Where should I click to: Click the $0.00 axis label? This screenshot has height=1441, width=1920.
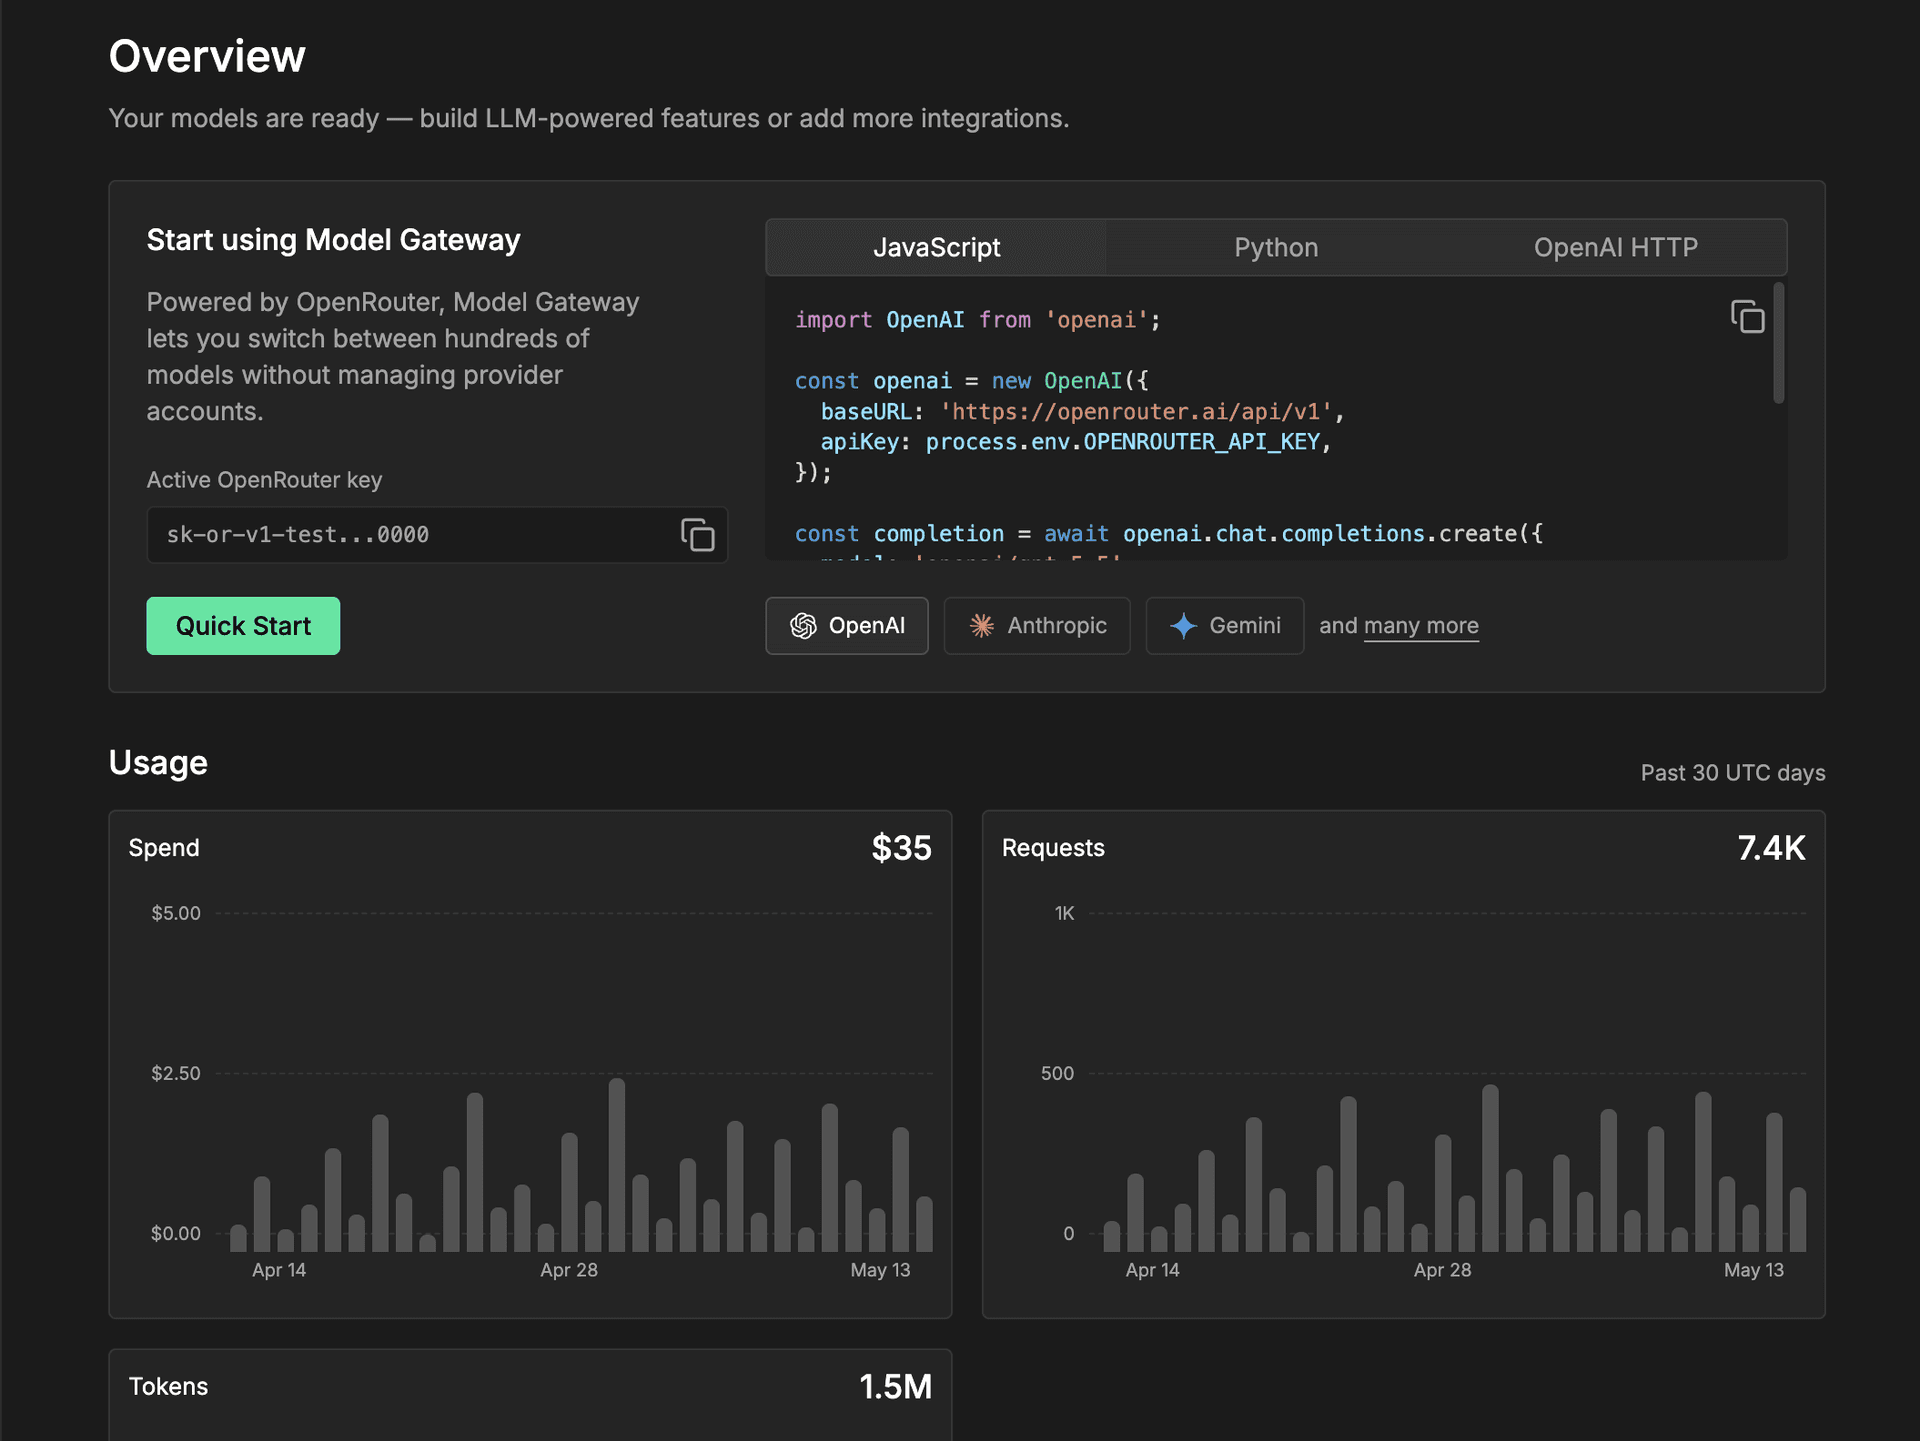point(175,1233)
